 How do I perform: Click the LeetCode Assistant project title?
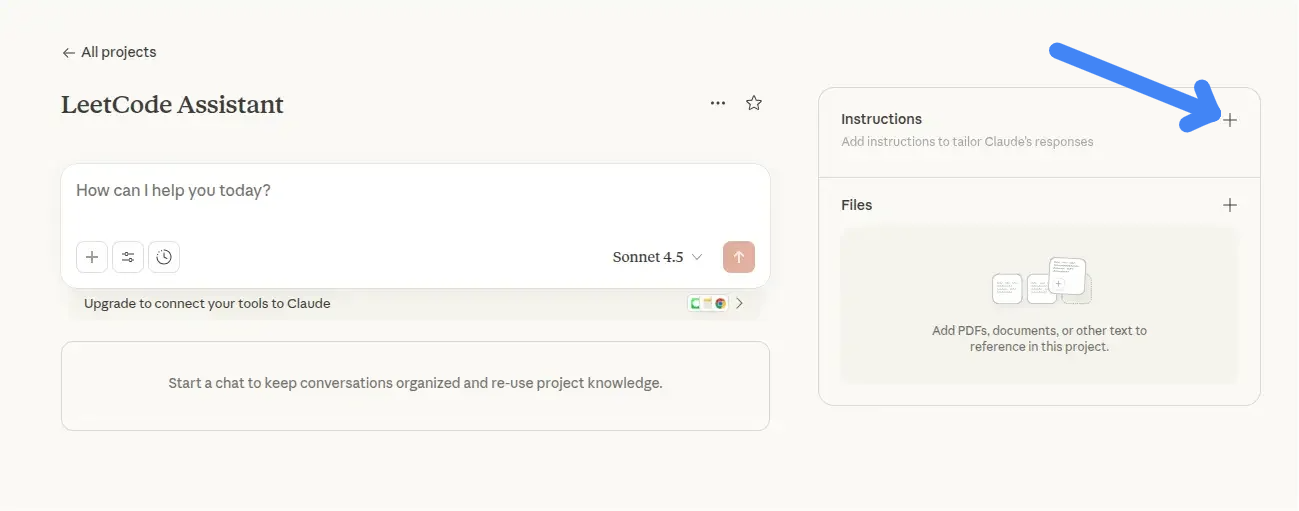[172, 104]
